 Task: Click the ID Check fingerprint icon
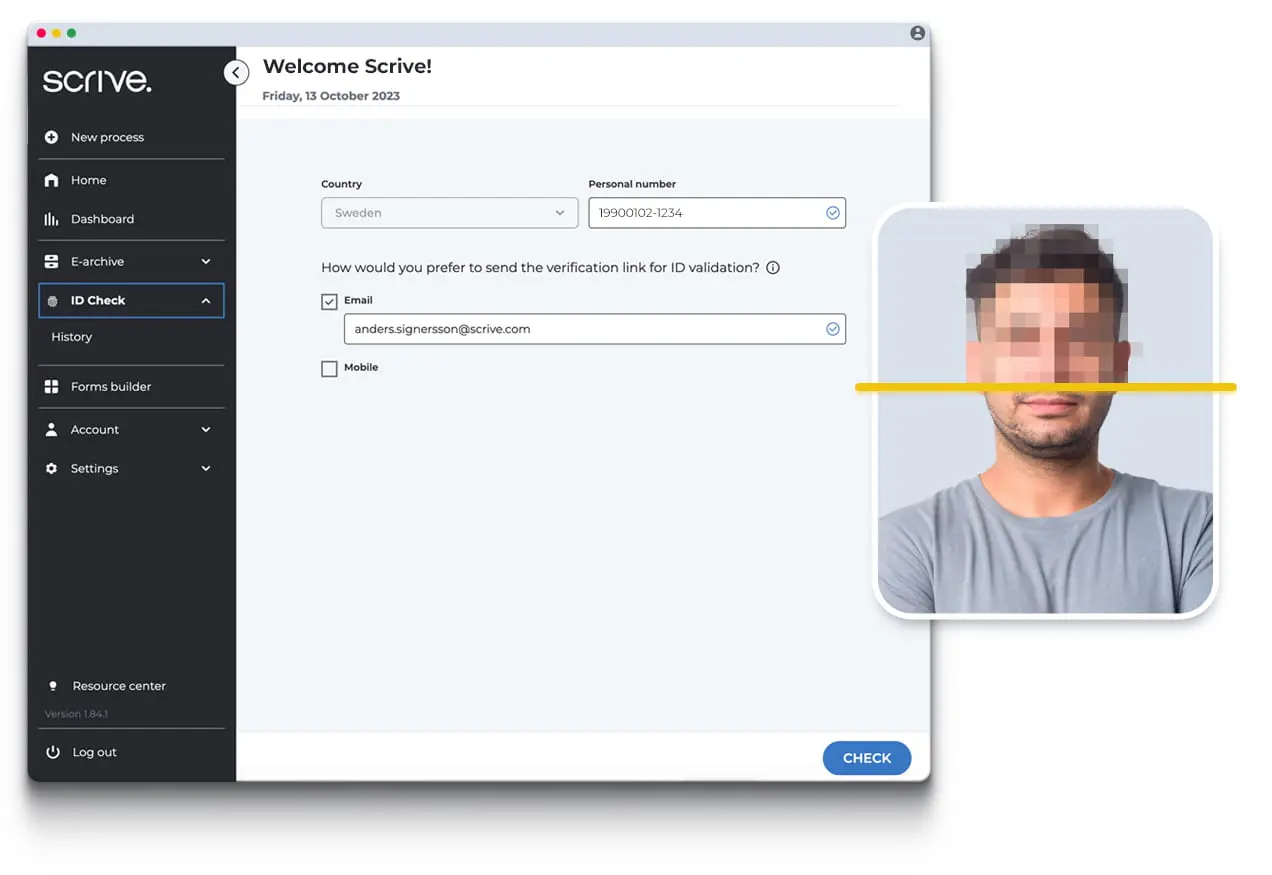pos(52,301)
